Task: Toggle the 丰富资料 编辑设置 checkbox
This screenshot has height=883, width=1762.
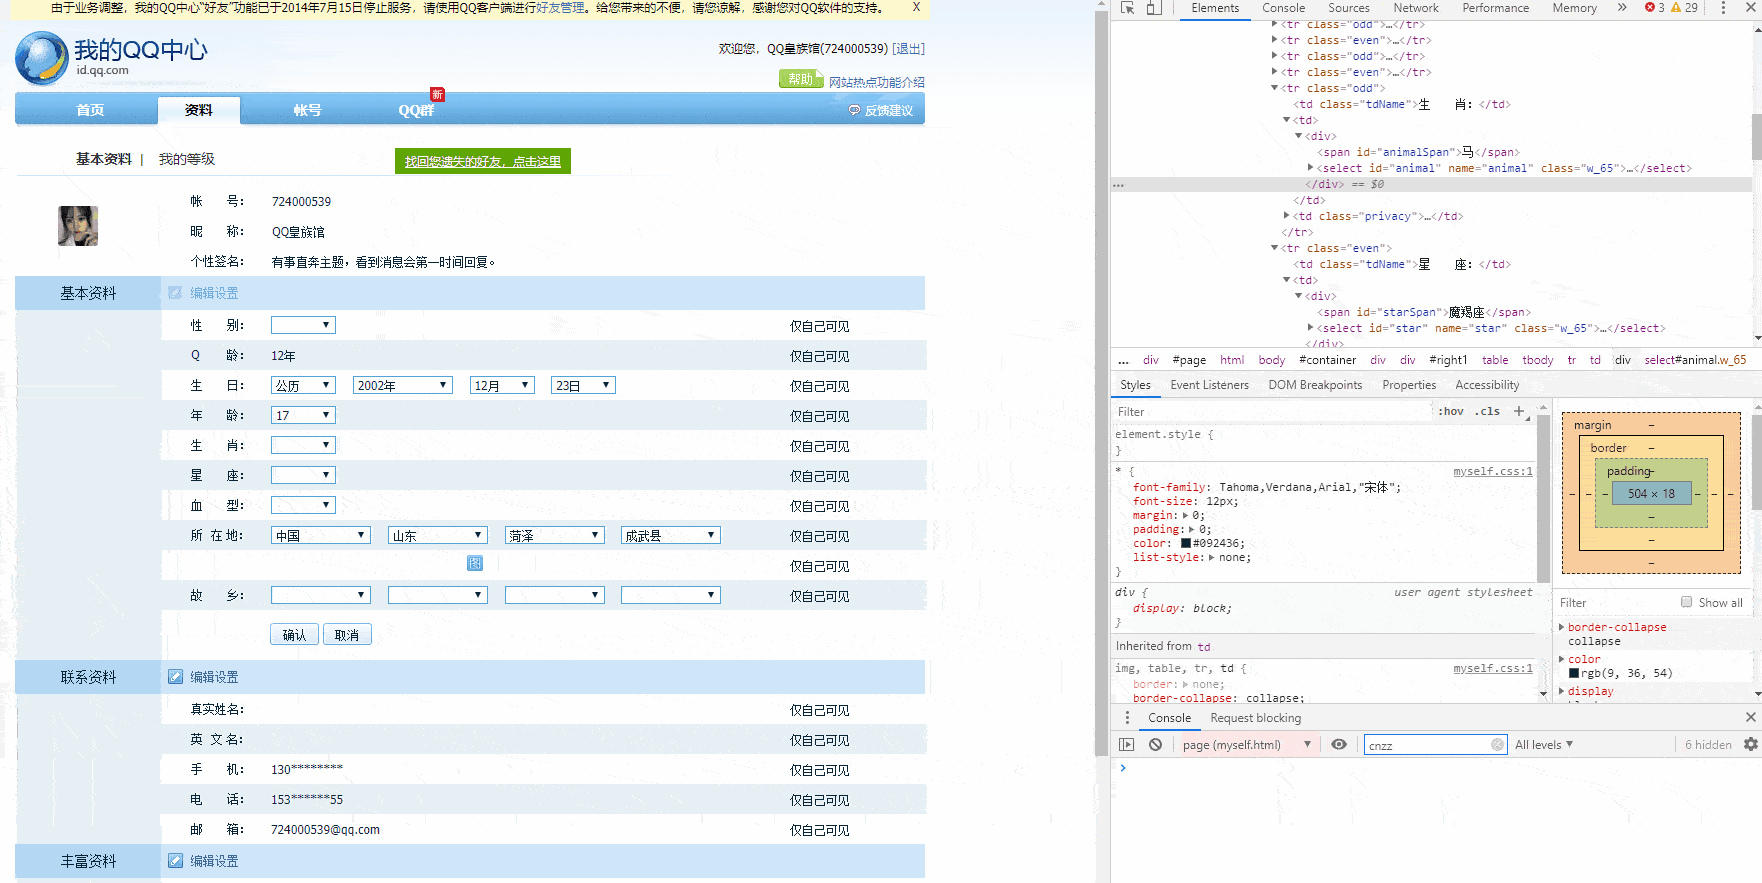Action: click(x=176, y=861)
